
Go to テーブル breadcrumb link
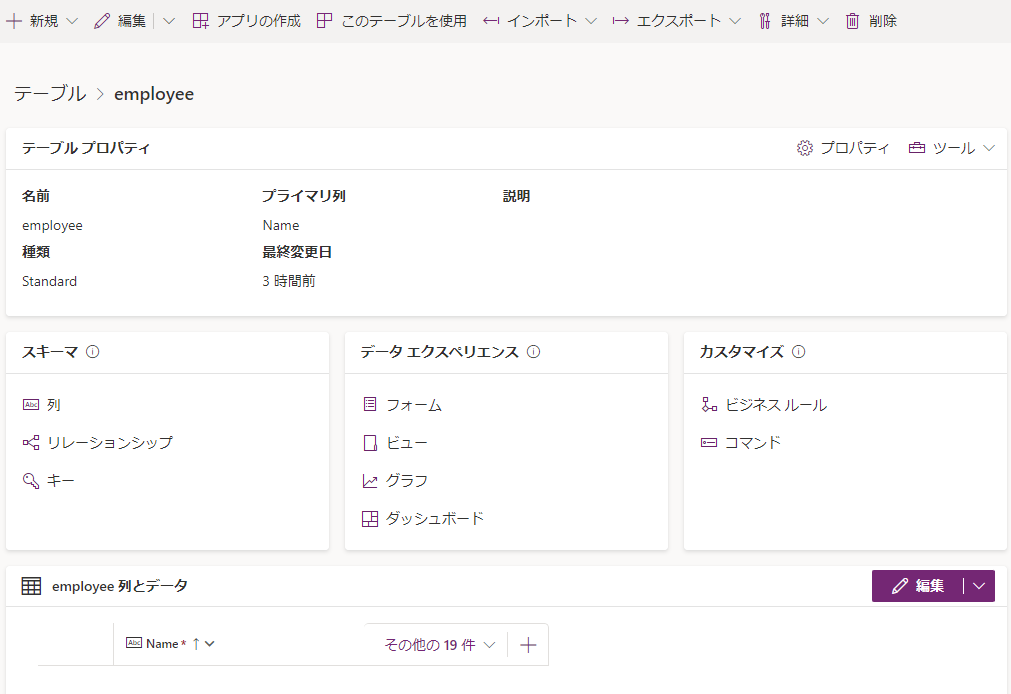click(x=50, y=94)
